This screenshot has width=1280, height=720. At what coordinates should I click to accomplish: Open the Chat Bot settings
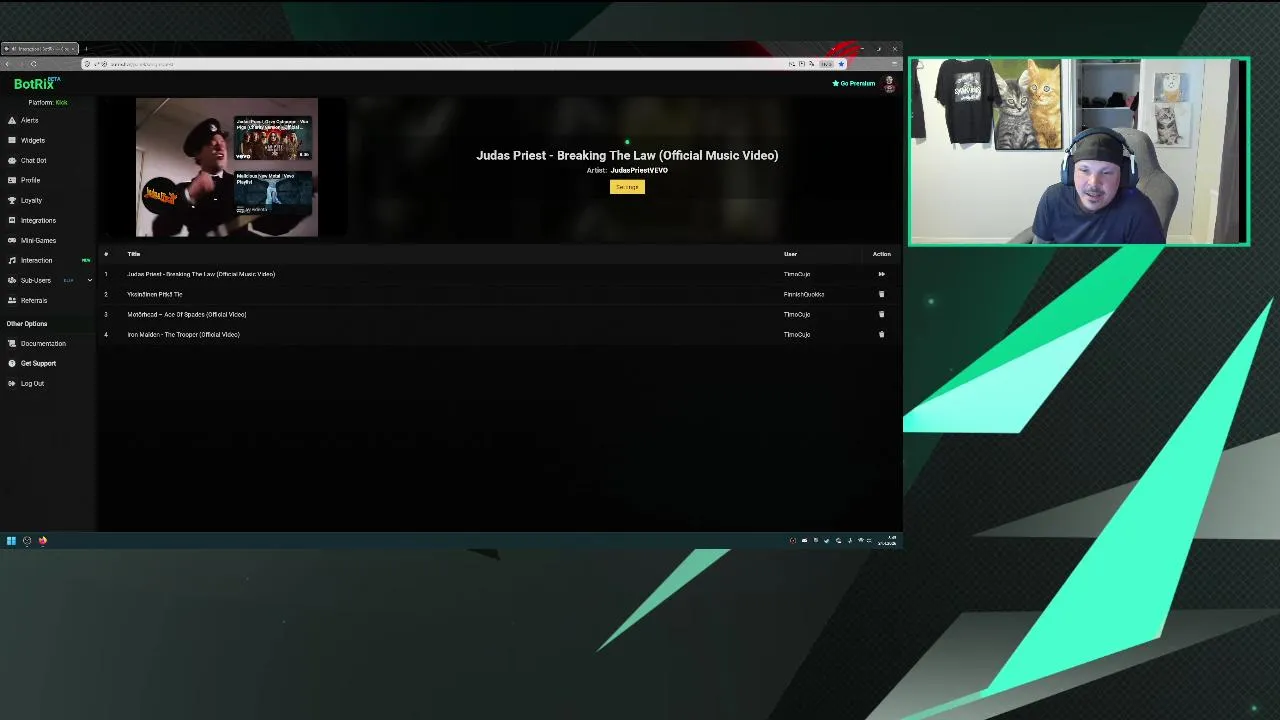[x=33, y=160]
